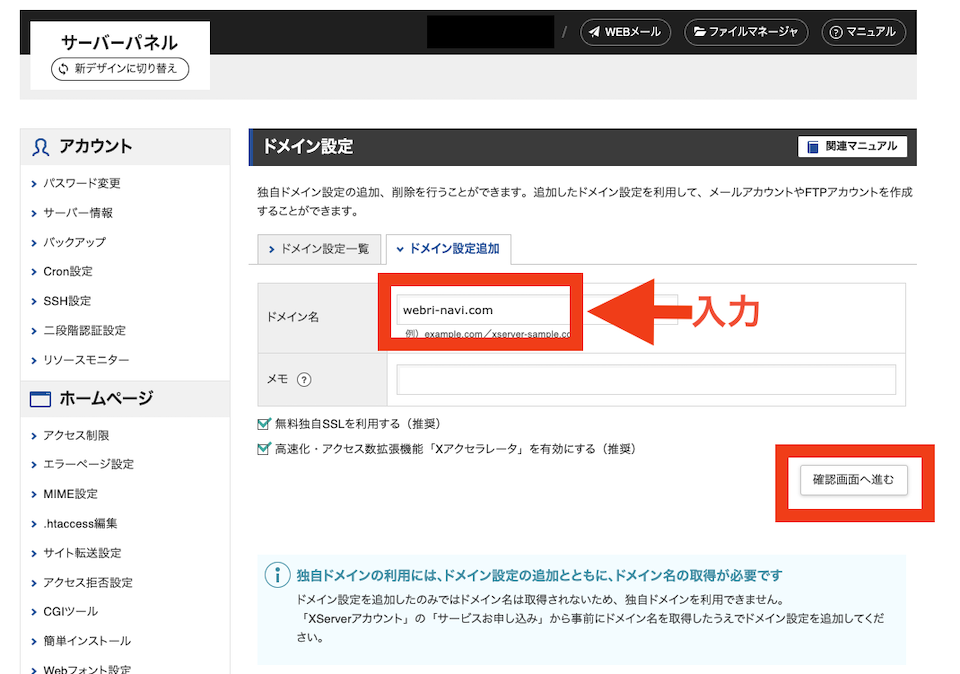Viewport: 960px width, 674px height.
Task: Open 簡単インストール link
Action: point(87,641)
